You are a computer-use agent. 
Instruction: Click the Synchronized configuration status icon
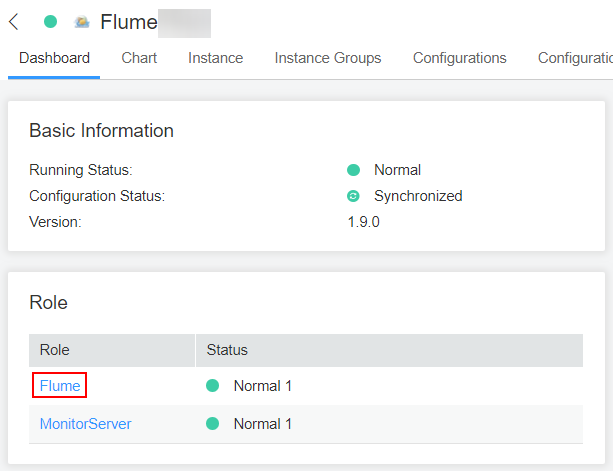(353, 196)
